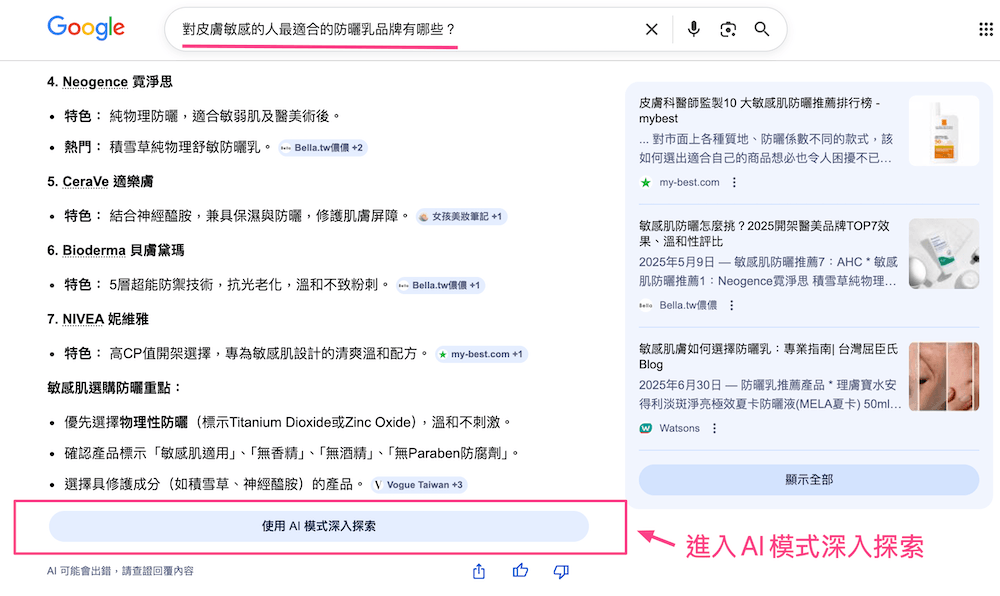Click the search magnifier icon

(x=761, y=29)
